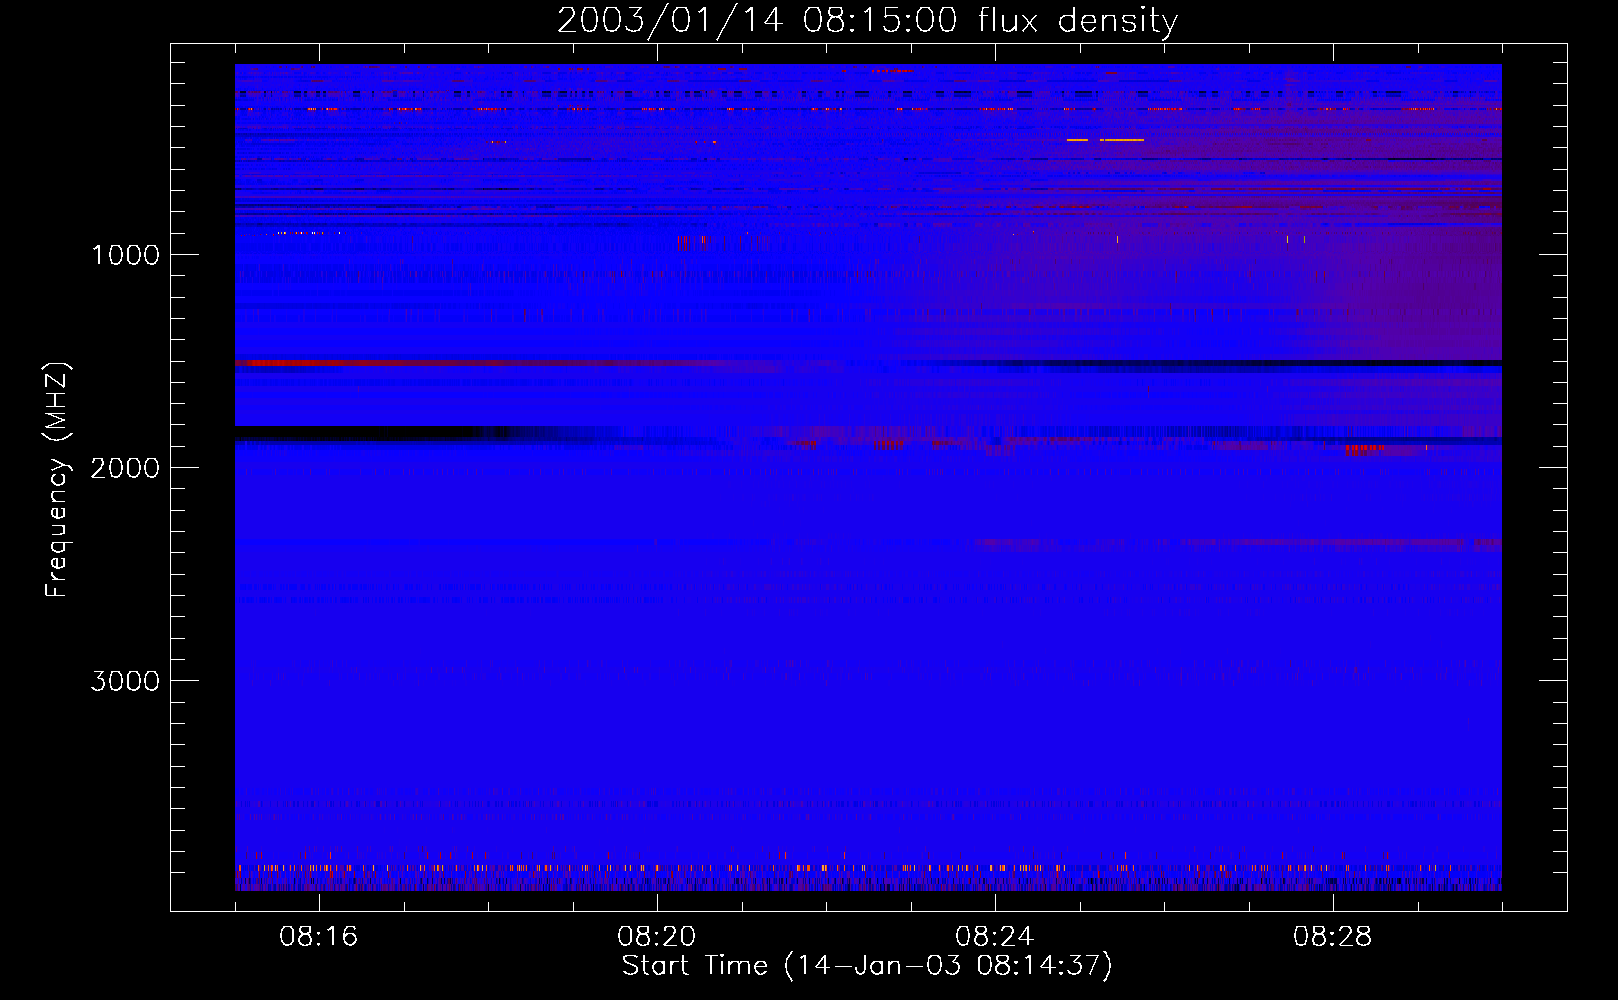Click the 3000 MHz y-axis tick label

[125, 681]
